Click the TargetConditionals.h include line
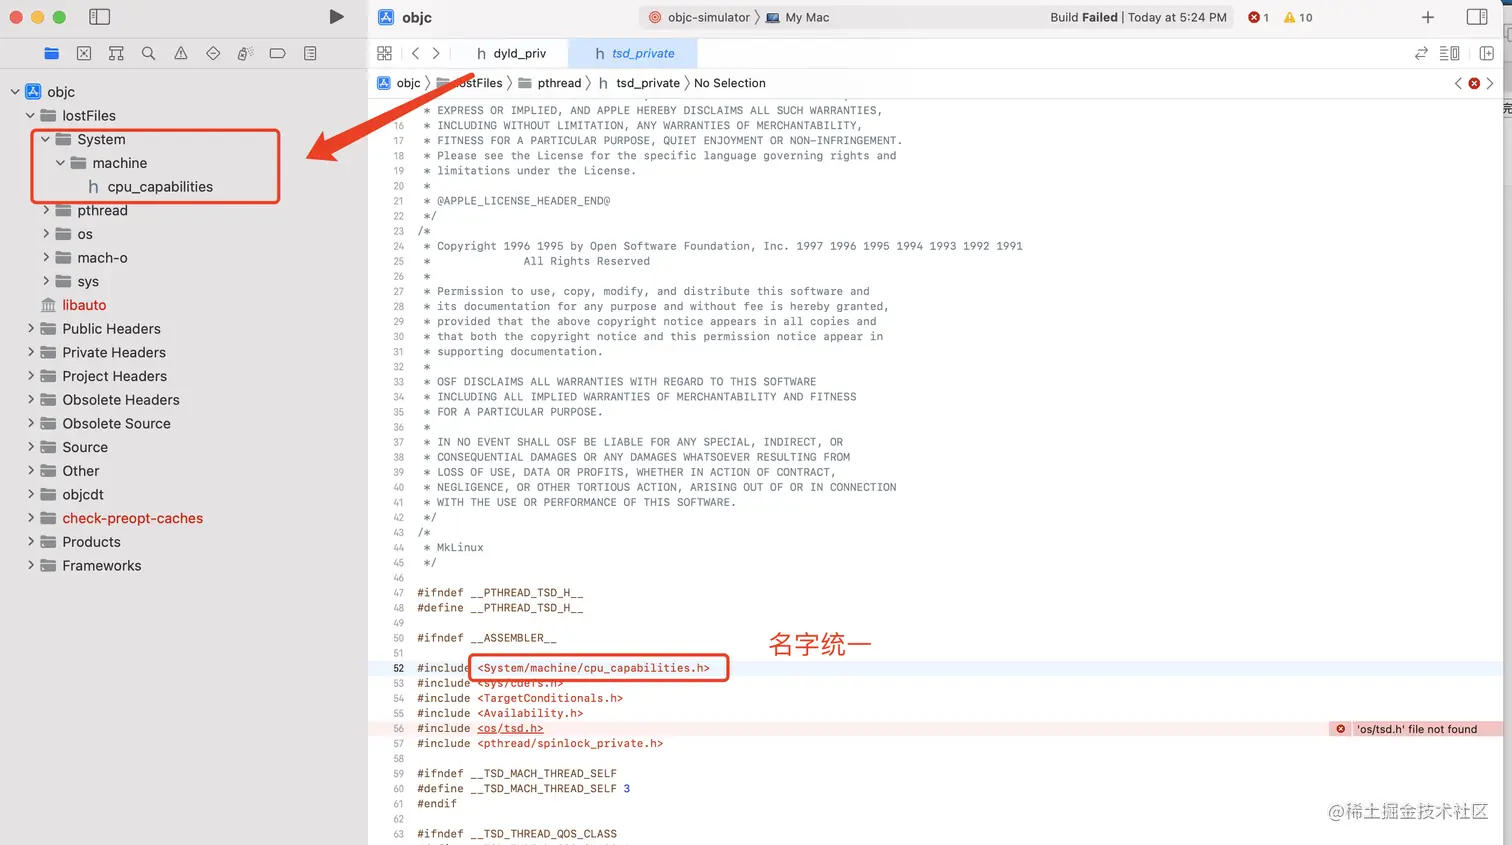 coord(520,698)
